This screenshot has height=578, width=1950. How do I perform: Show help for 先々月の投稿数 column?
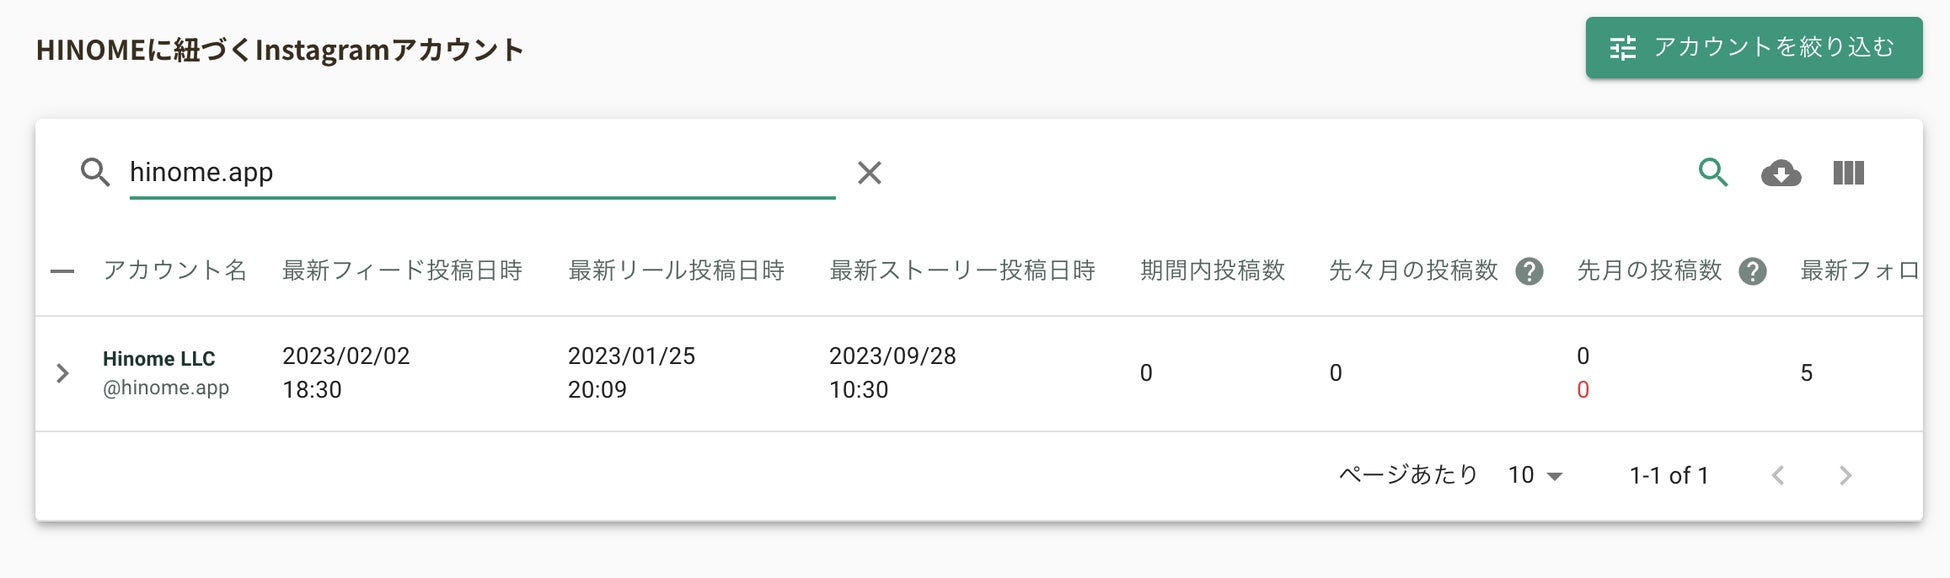(x=1529, y=271)
